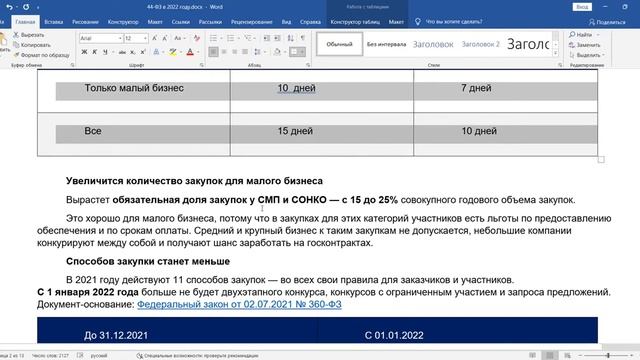Click the Cut (Вырезать) scissors icon
Image resolution: width=640 pixels, height=360 pixels.
point(16,35)
